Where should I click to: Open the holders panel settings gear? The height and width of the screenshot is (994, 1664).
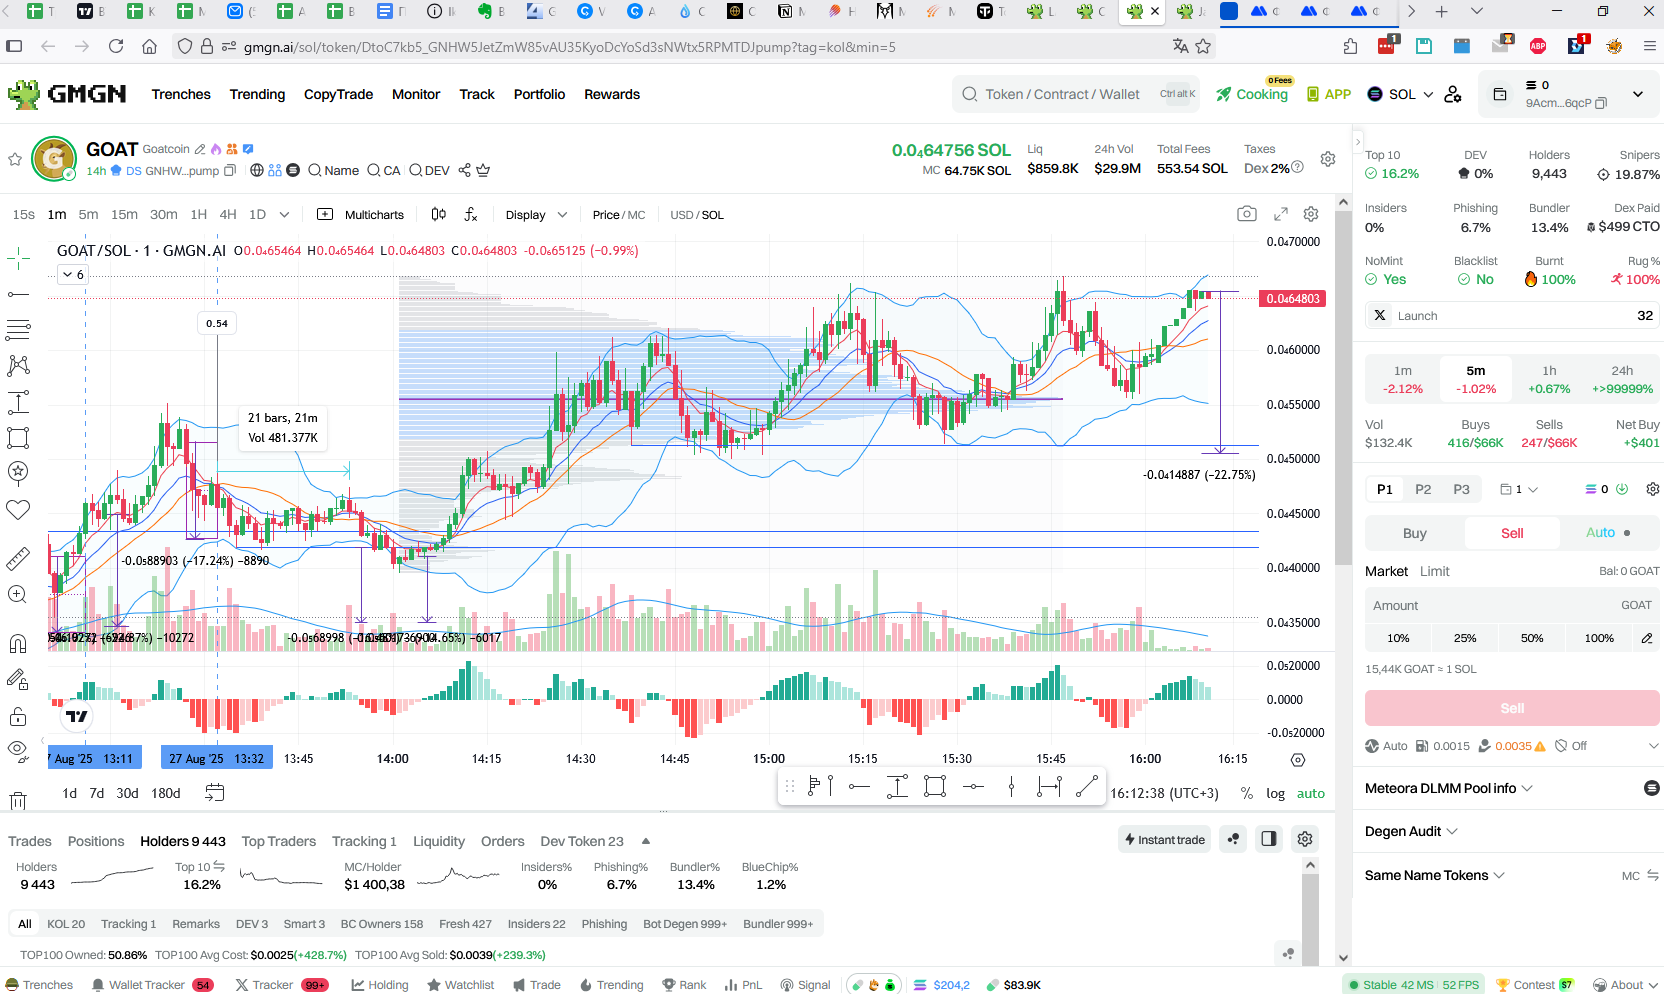pos(1305,839)
